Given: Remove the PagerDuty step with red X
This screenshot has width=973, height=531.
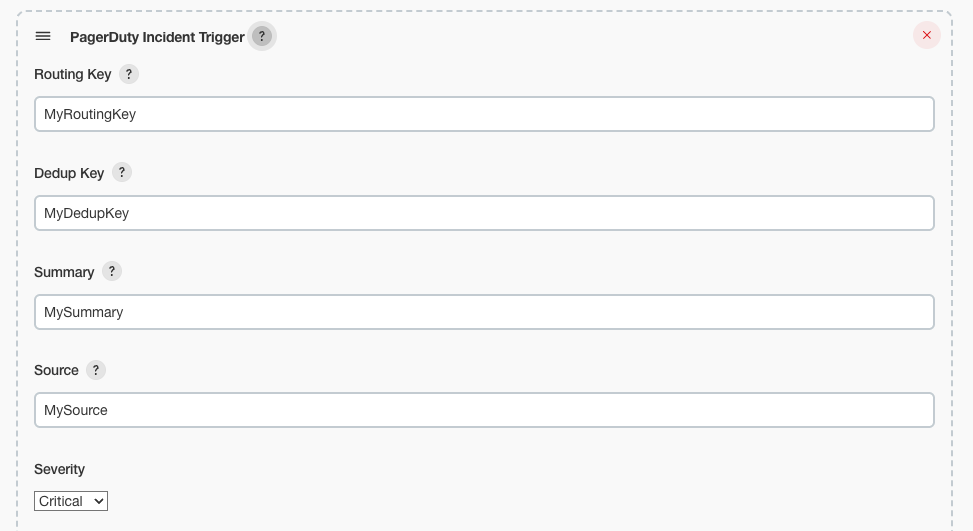Looking at the screenshot, I should 926,35.
